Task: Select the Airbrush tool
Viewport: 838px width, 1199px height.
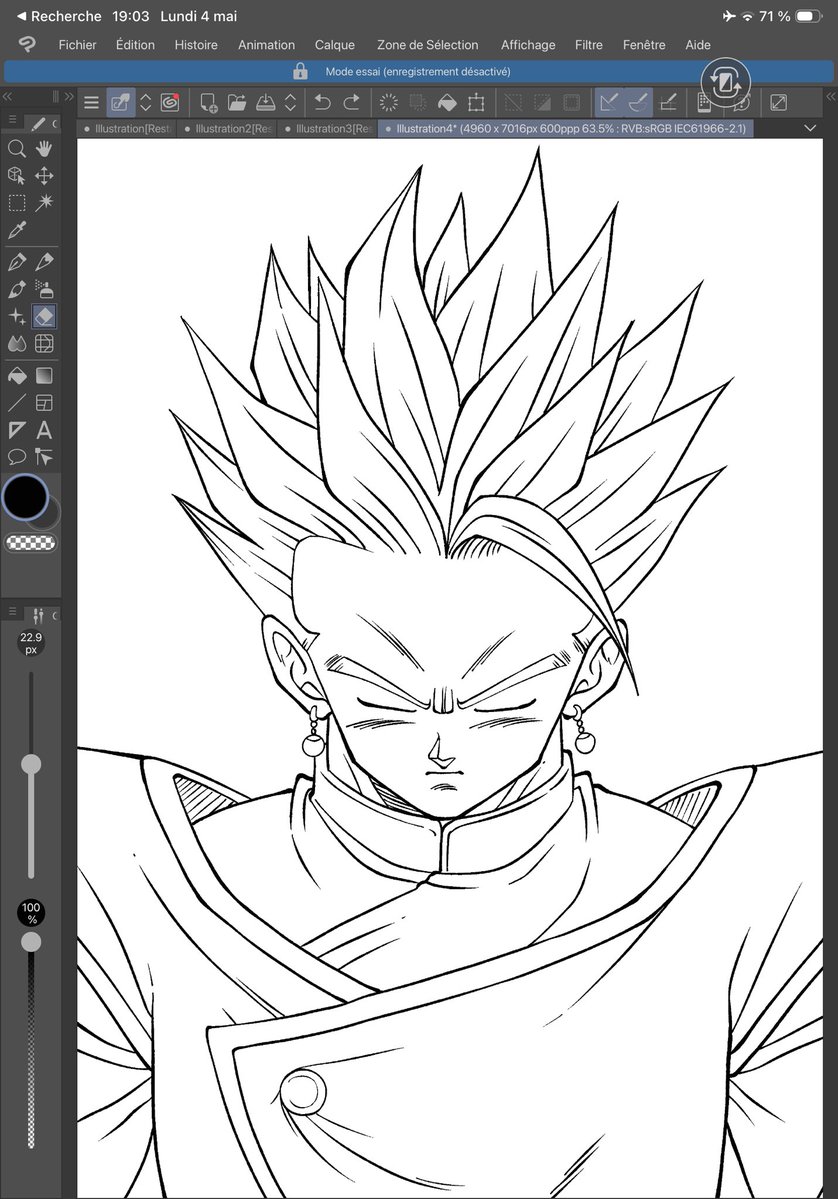Action: [x=44, y=290]
